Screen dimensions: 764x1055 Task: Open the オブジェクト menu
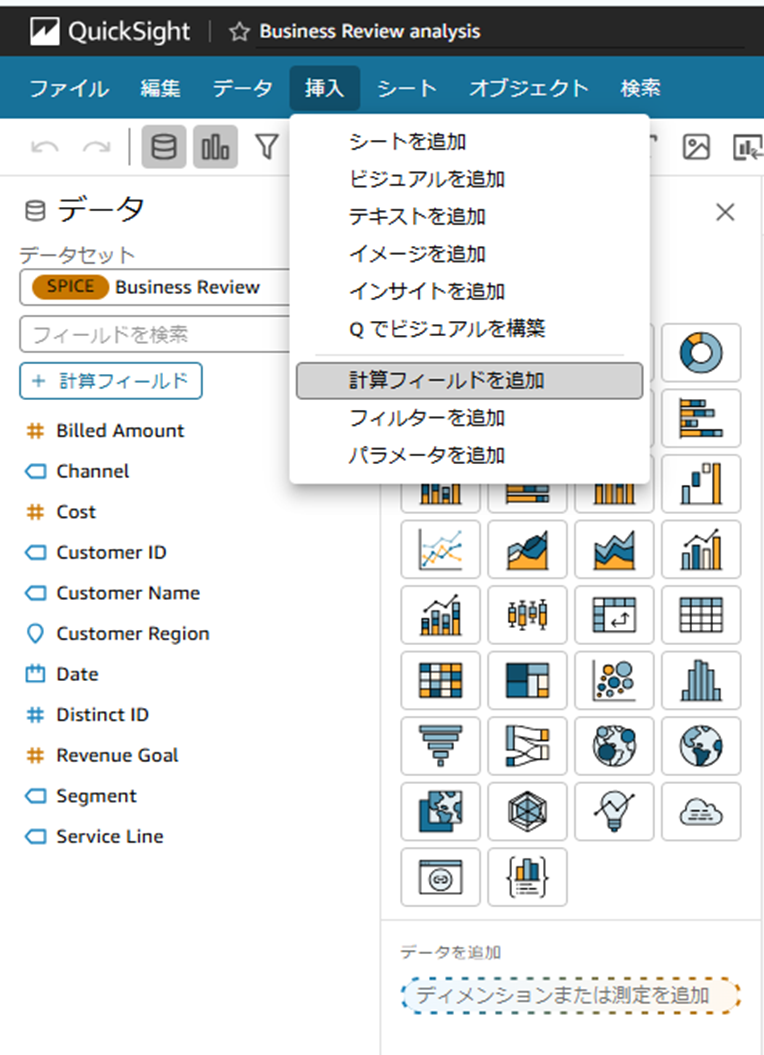pos(529,88)
